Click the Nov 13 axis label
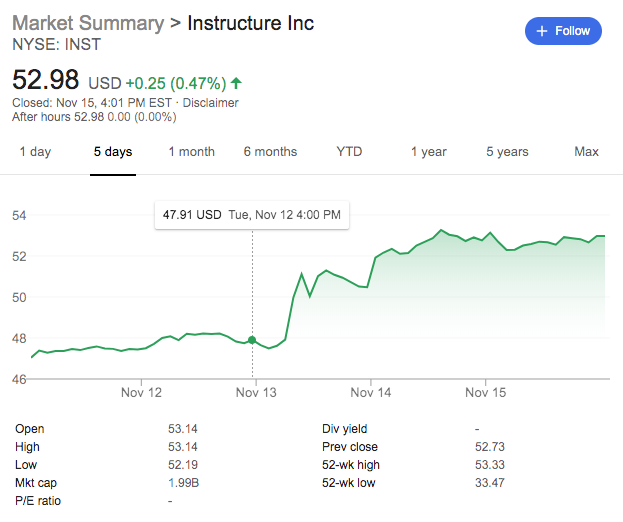Screen dimensions: 623x522 (256, 393)
